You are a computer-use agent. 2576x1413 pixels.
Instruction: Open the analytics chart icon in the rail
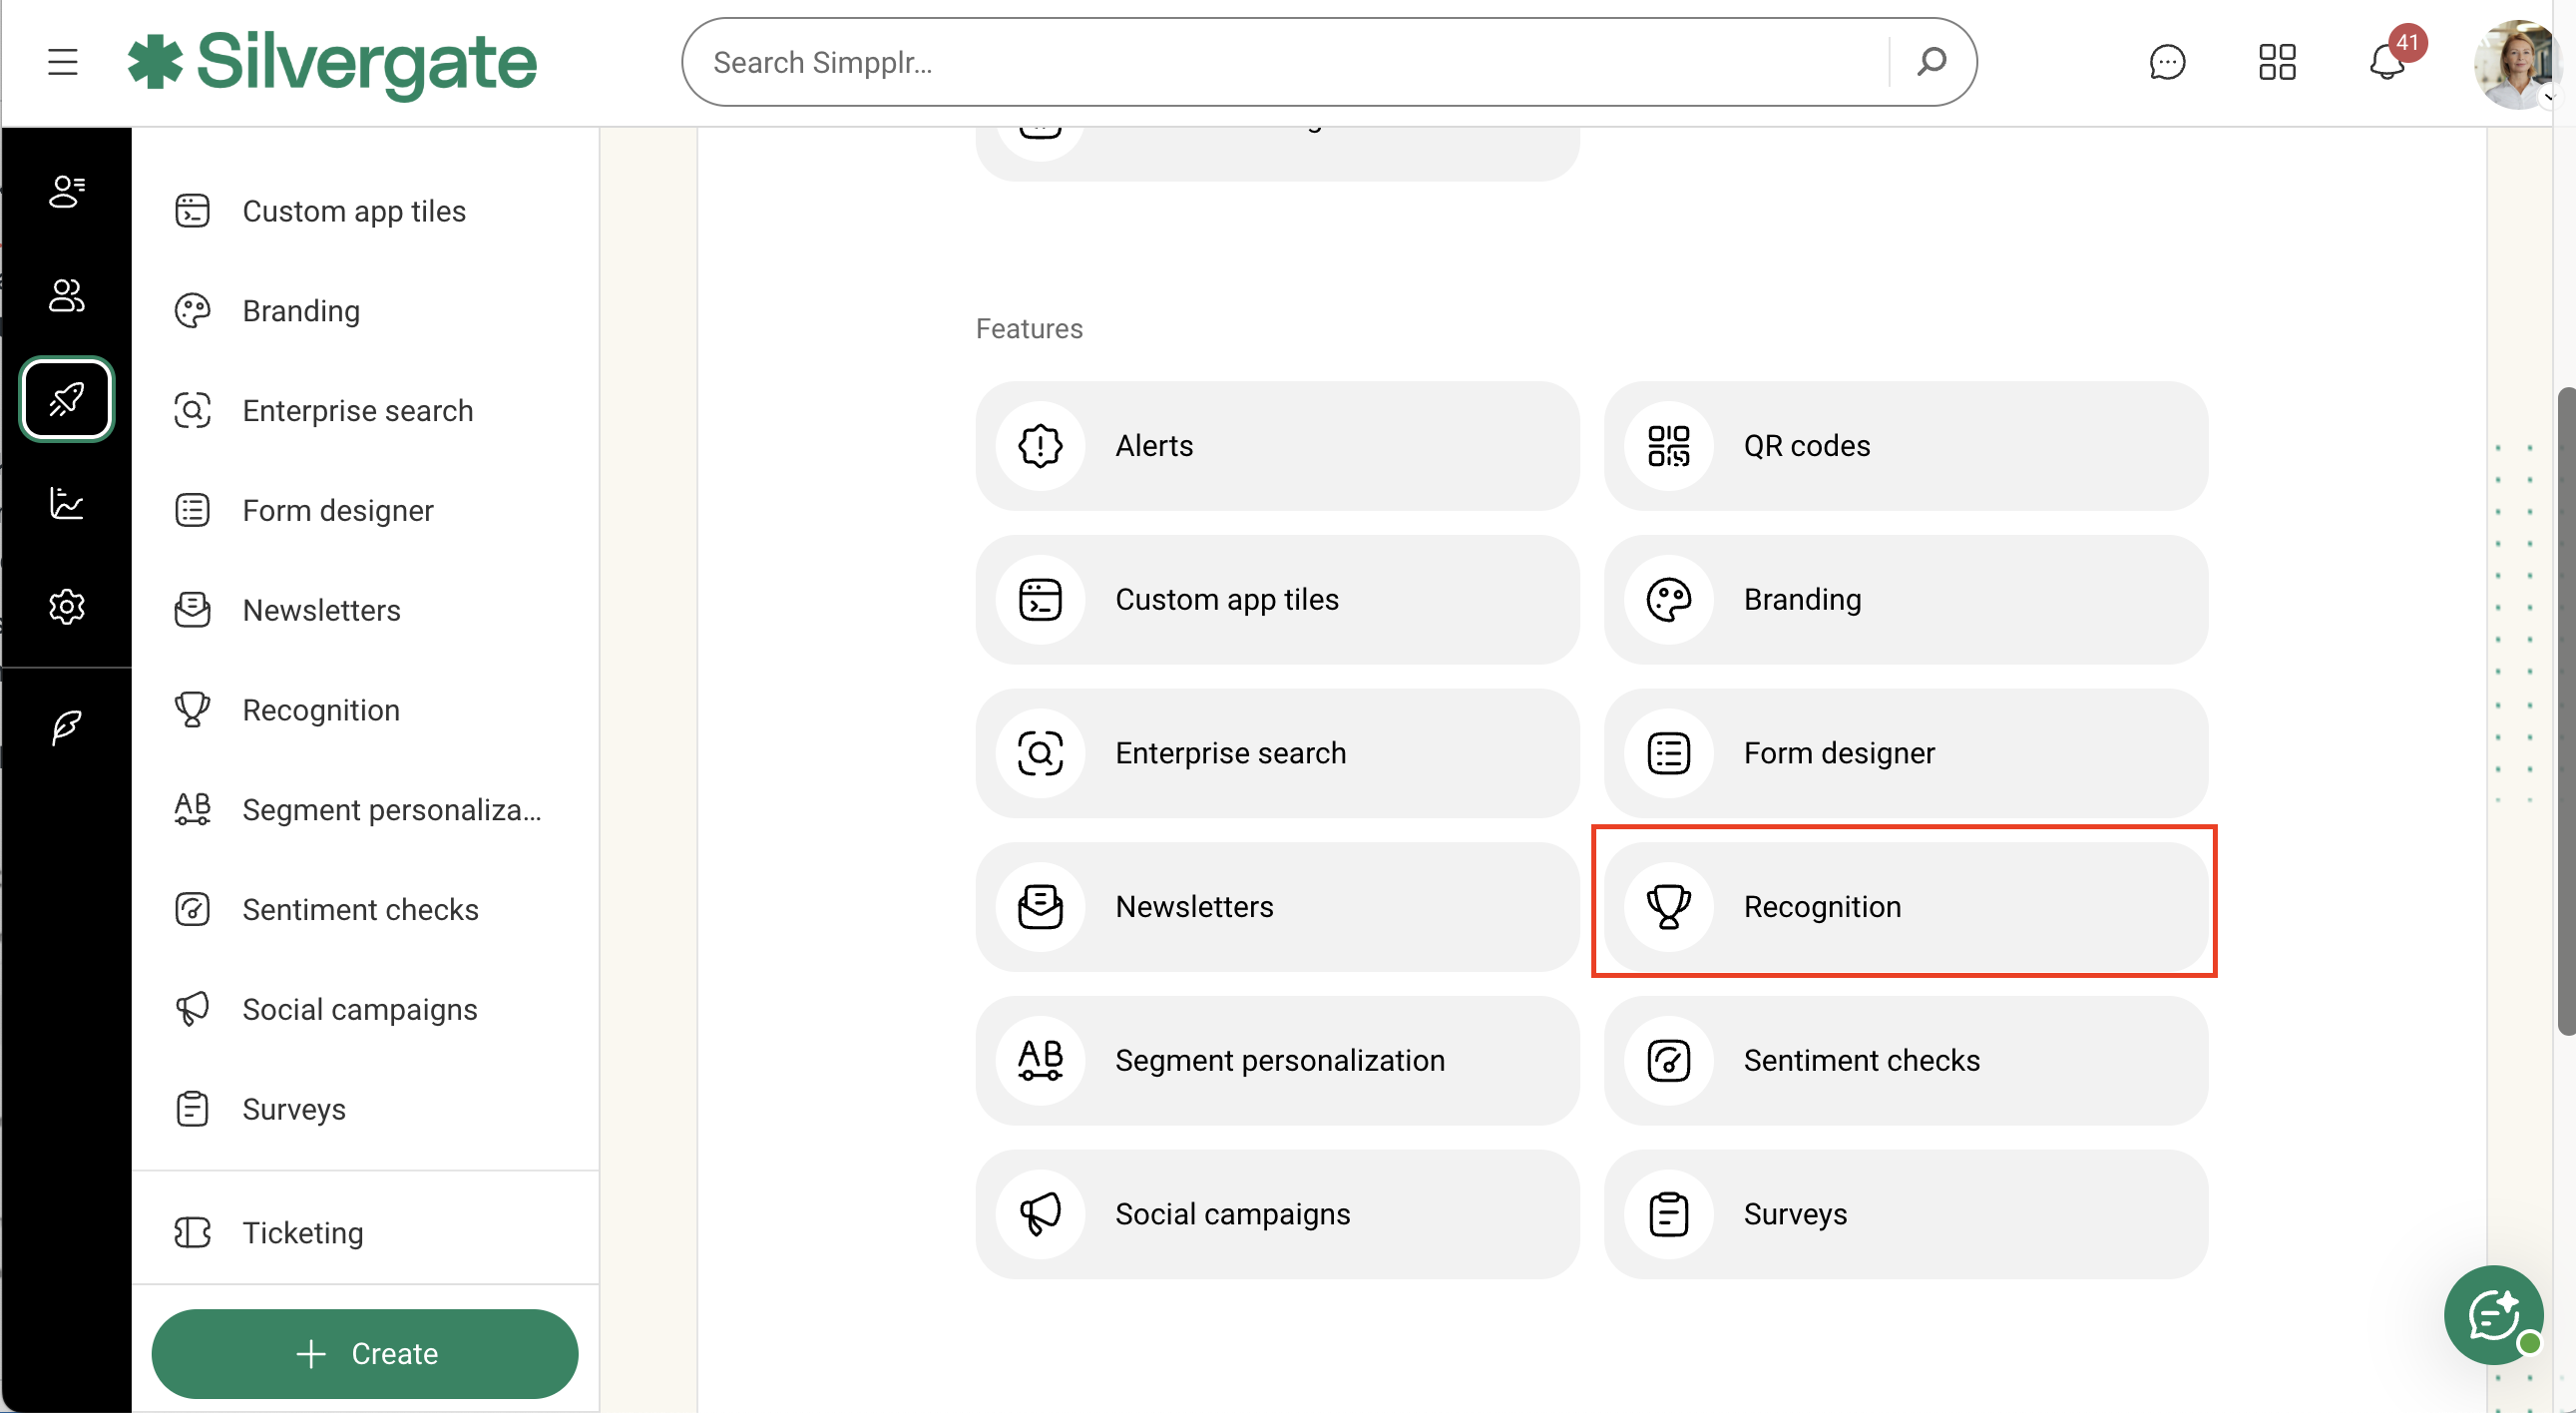pos(66,503)
